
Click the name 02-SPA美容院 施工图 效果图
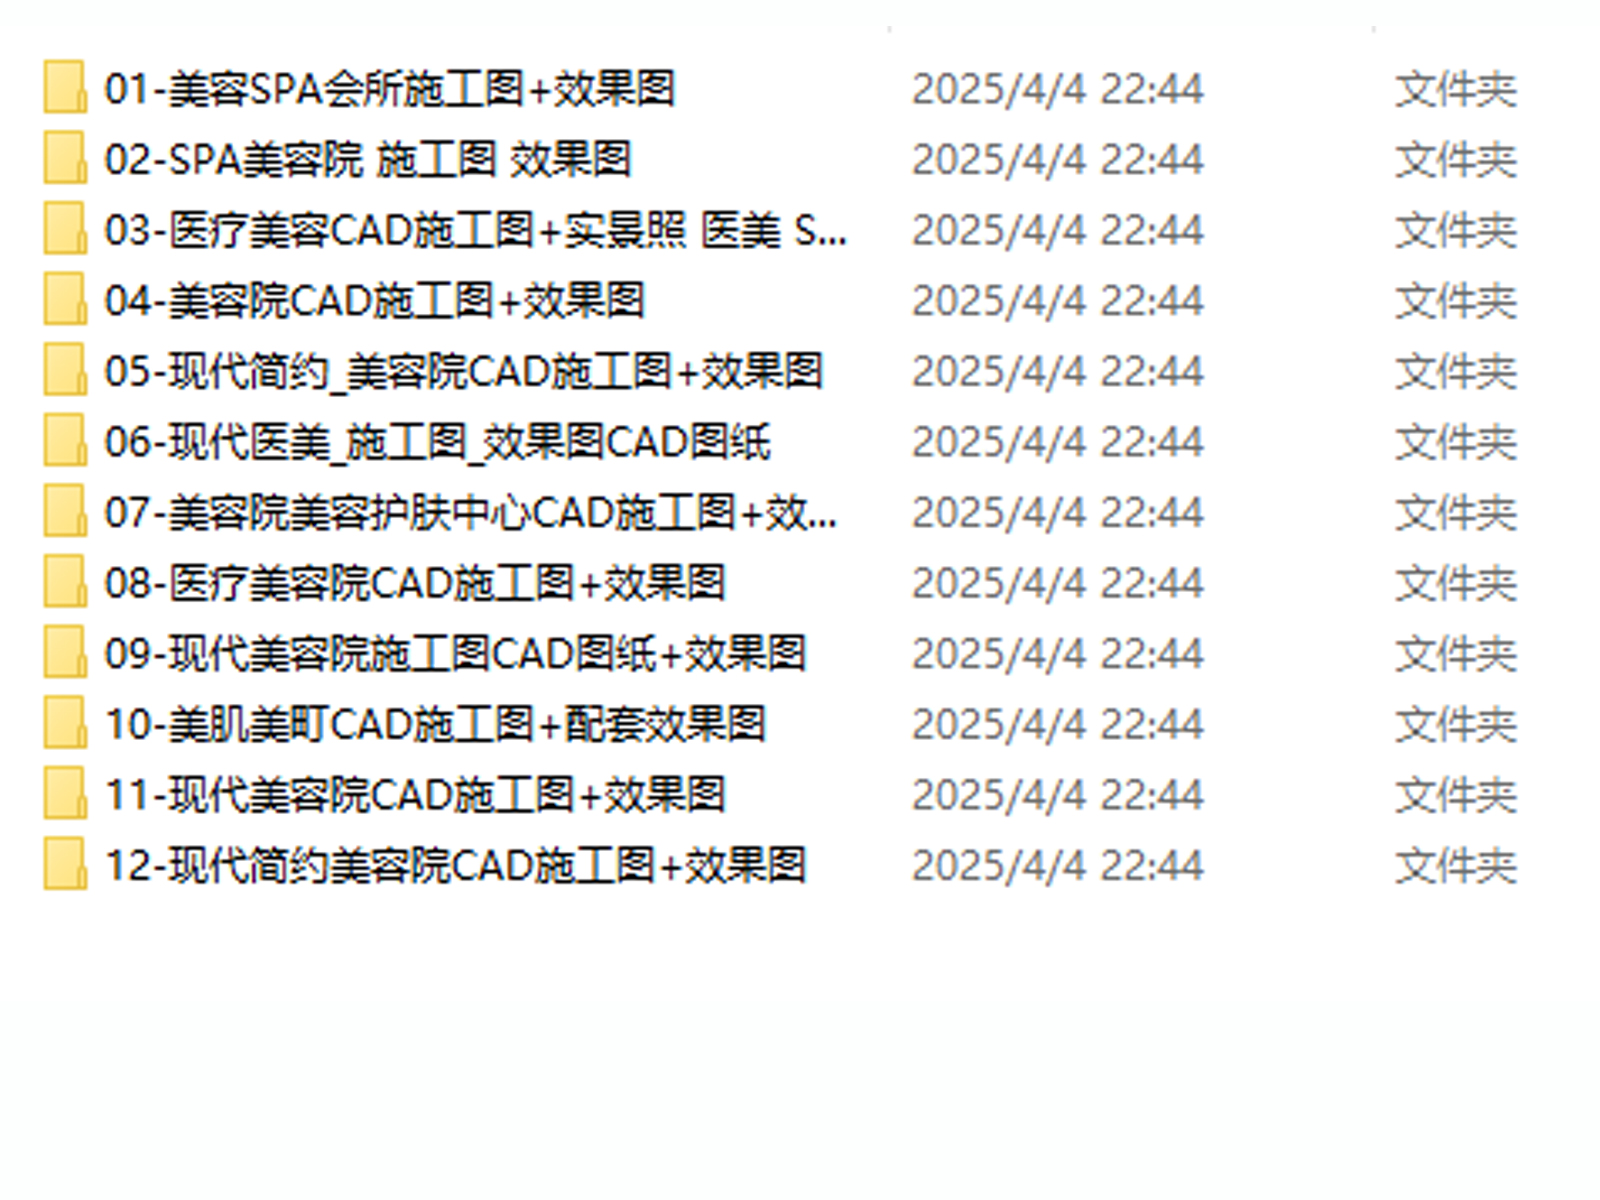point(368,159)
